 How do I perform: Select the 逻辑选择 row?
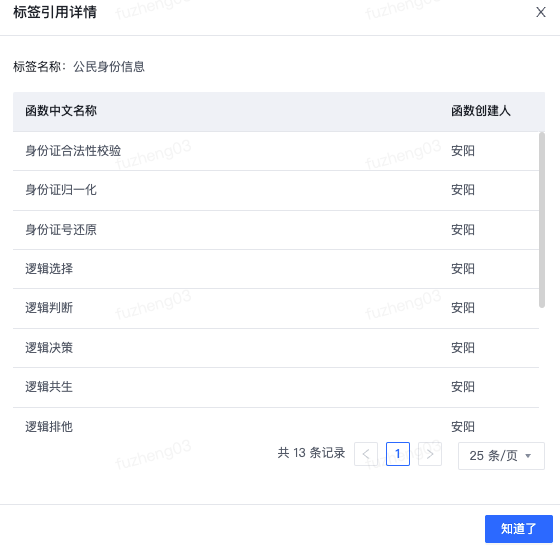click(276, 269)
